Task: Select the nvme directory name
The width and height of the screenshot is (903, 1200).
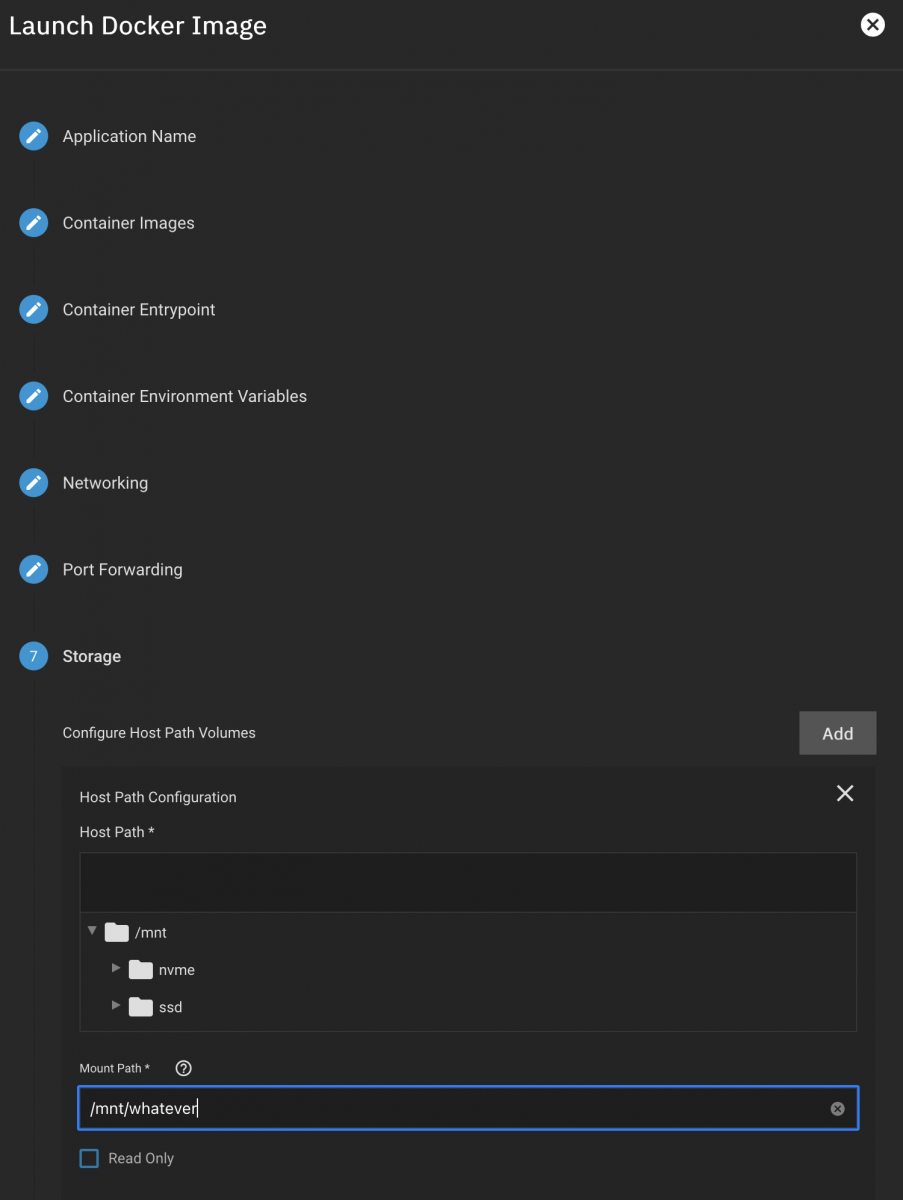Action: 177,970
